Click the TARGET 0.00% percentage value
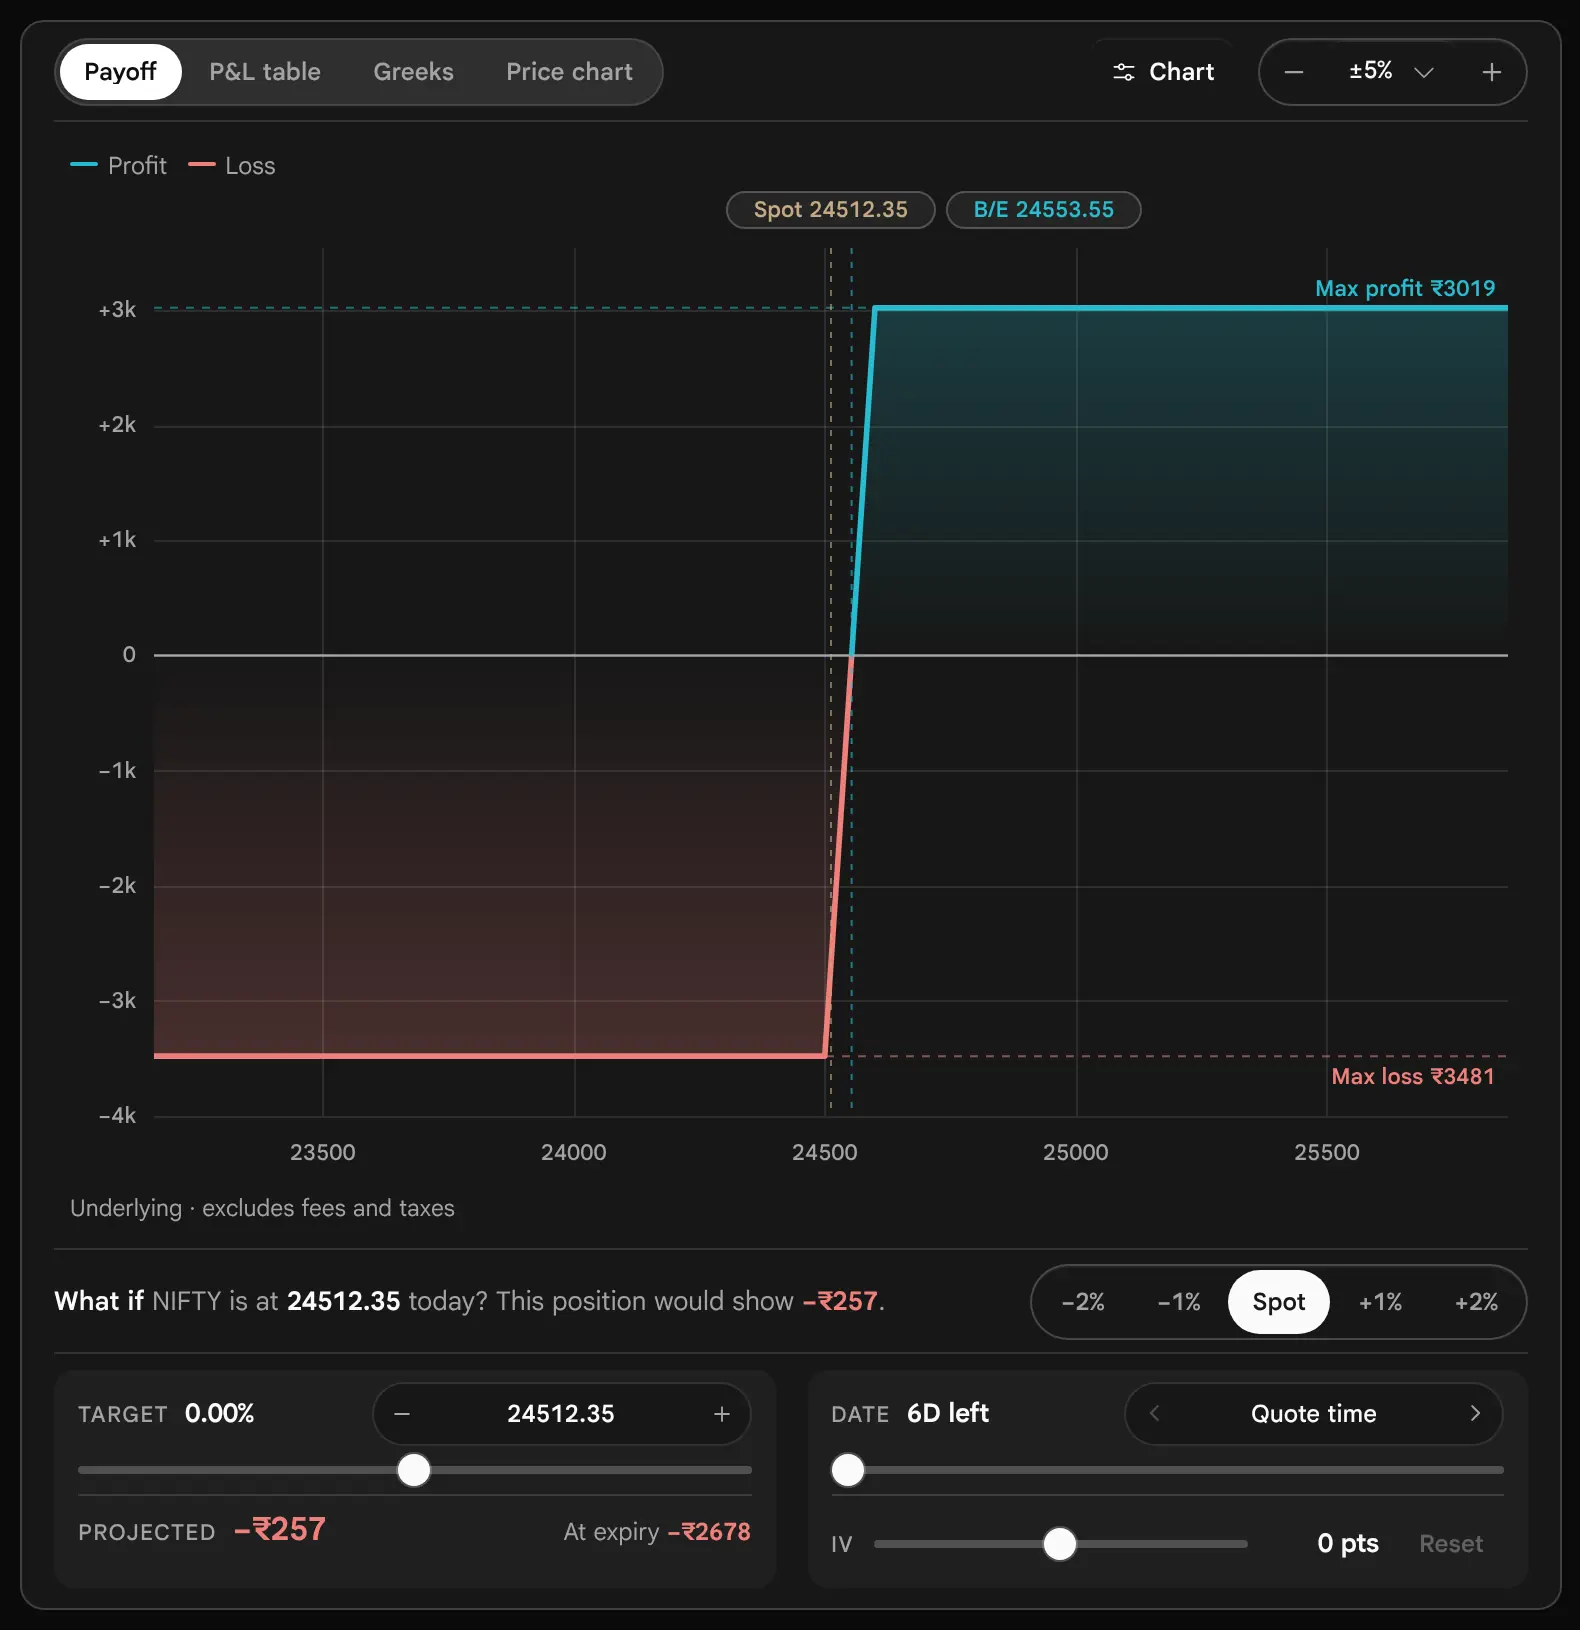Screen dimensions: 1580x1630 (x=219, y=1413)
